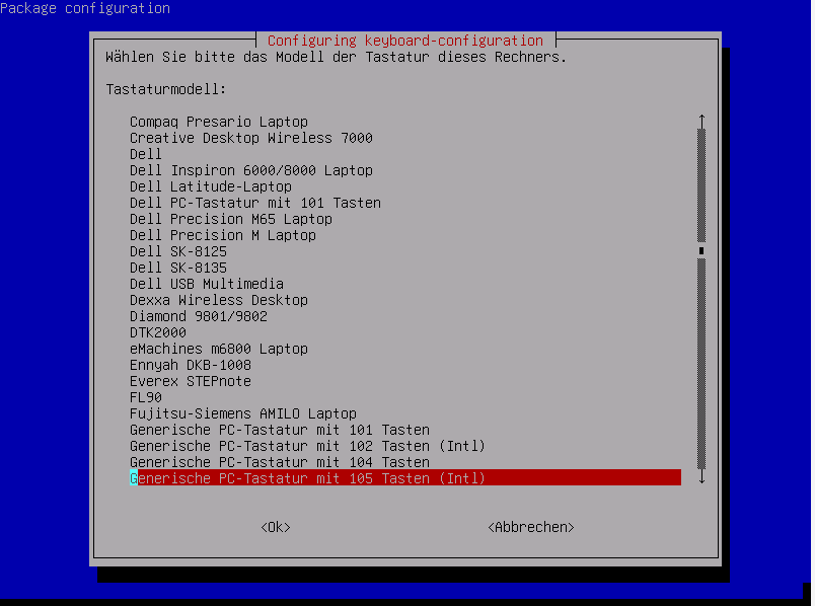Pick Diamond 9801/9802 entry
The width and height of the screenshot is (816, 606).
click(x=198, y=316)
